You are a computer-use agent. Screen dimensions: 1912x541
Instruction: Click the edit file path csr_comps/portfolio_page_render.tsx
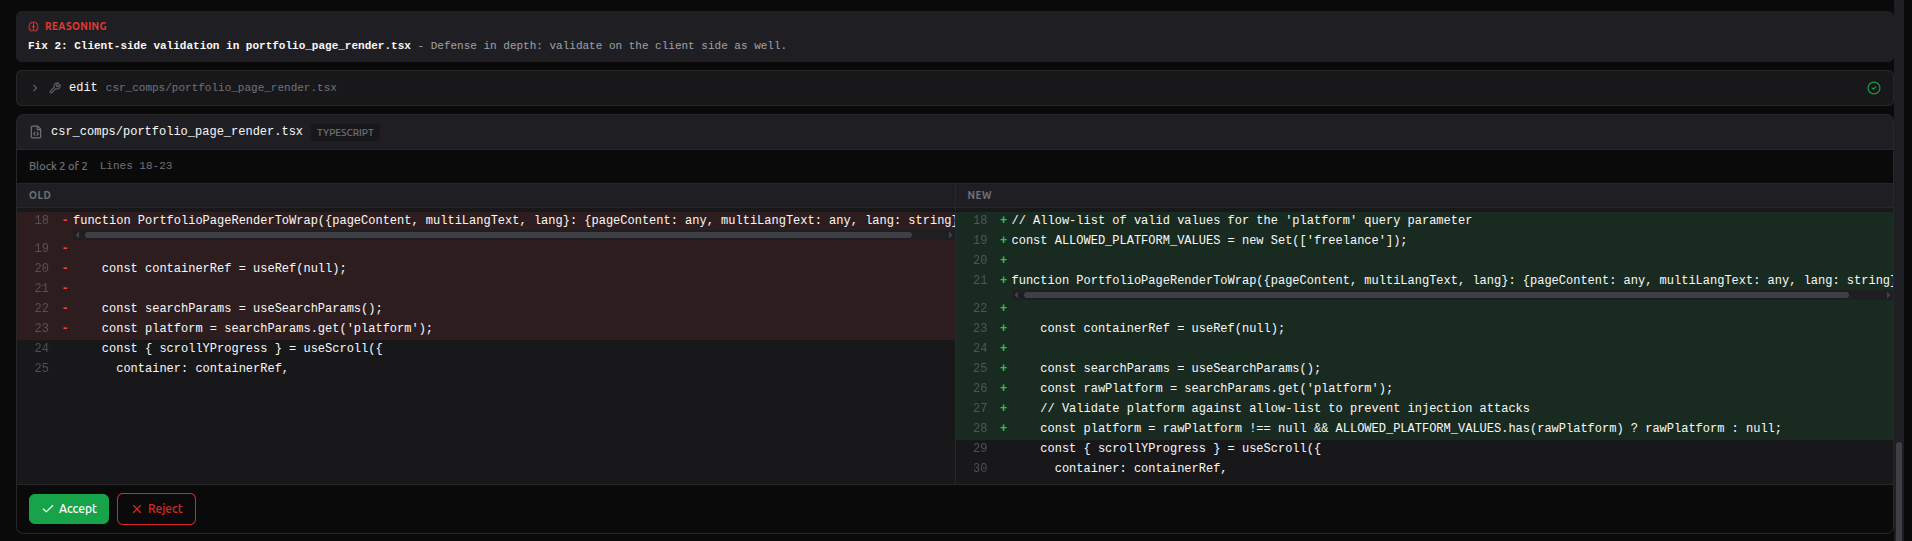(x=221, y=88)
